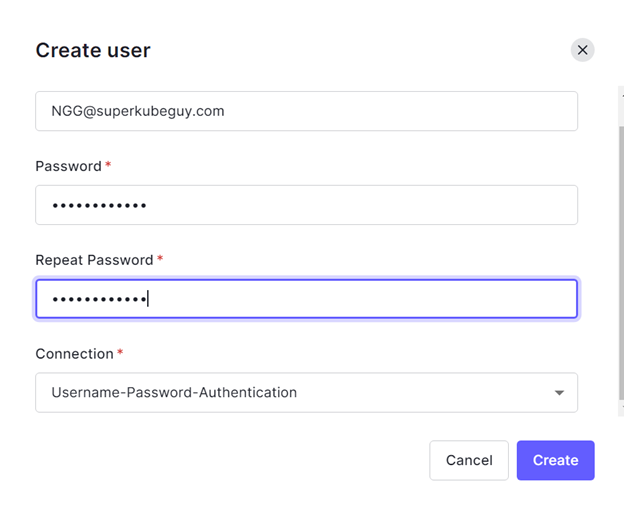
Task: Click the Create button
Action: coord(556,460)
